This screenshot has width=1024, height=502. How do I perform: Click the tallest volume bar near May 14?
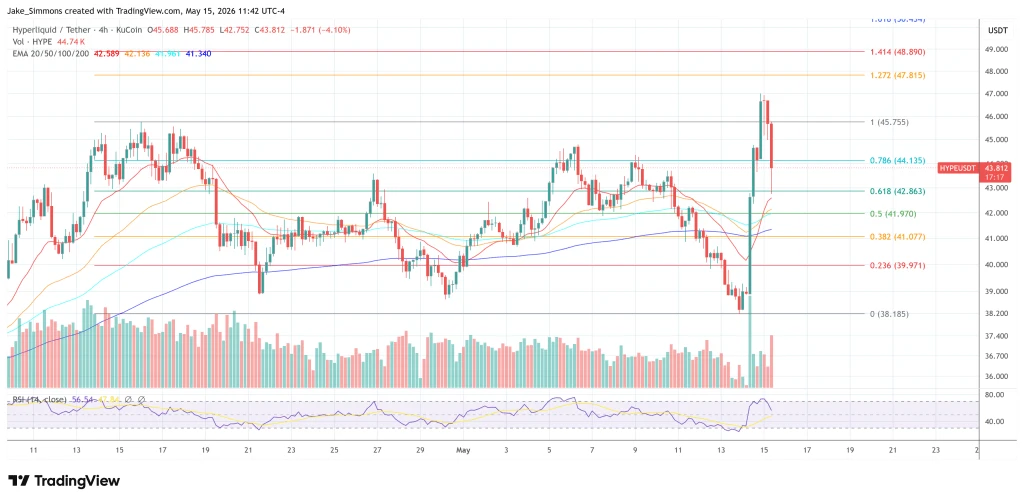(750, 341)
